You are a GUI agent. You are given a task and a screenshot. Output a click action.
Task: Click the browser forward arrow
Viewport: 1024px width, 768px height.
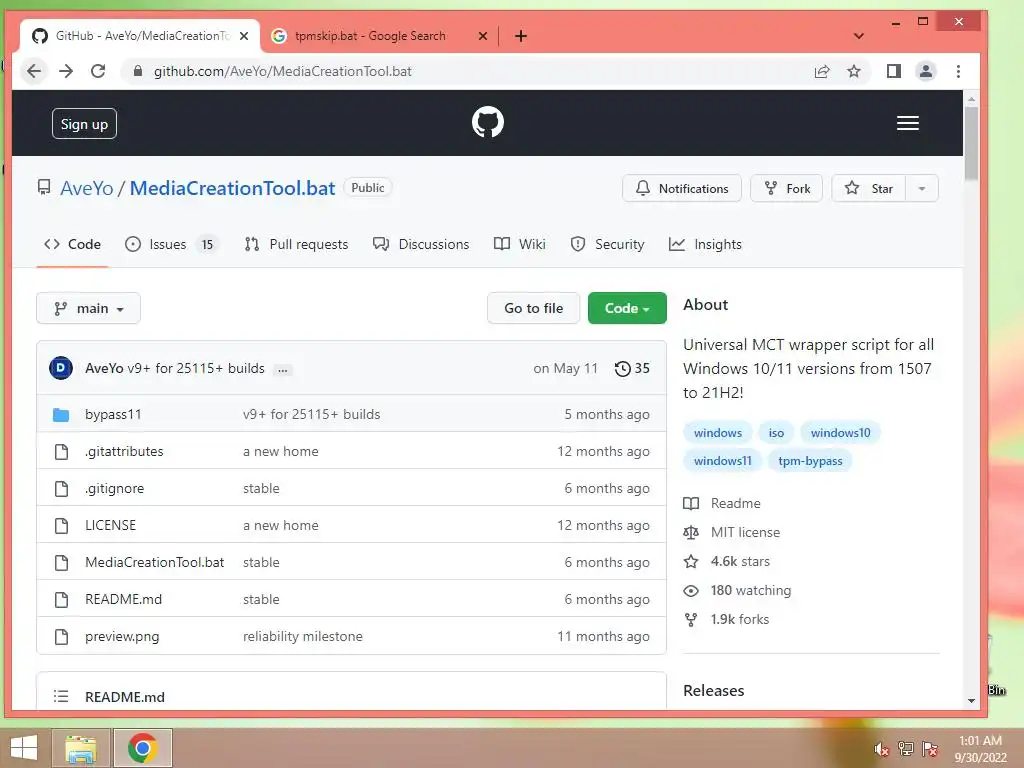coord(66,71)
